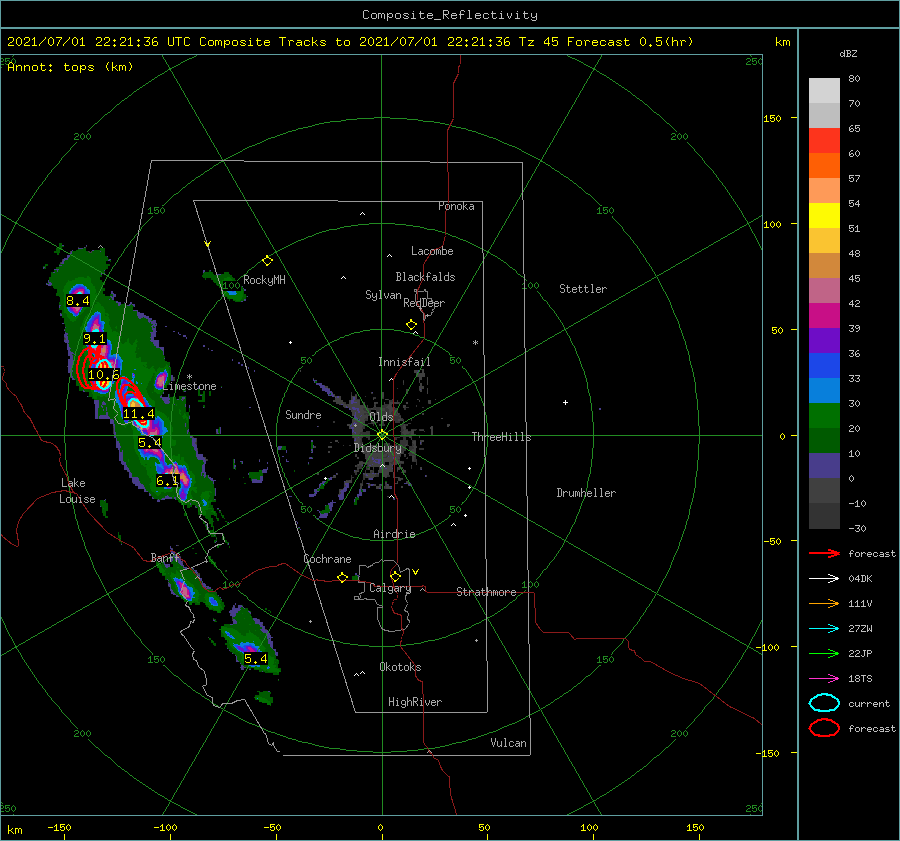900x841 pixels.
Task: Click the Lacombe town label
Action: coord(432,251)
